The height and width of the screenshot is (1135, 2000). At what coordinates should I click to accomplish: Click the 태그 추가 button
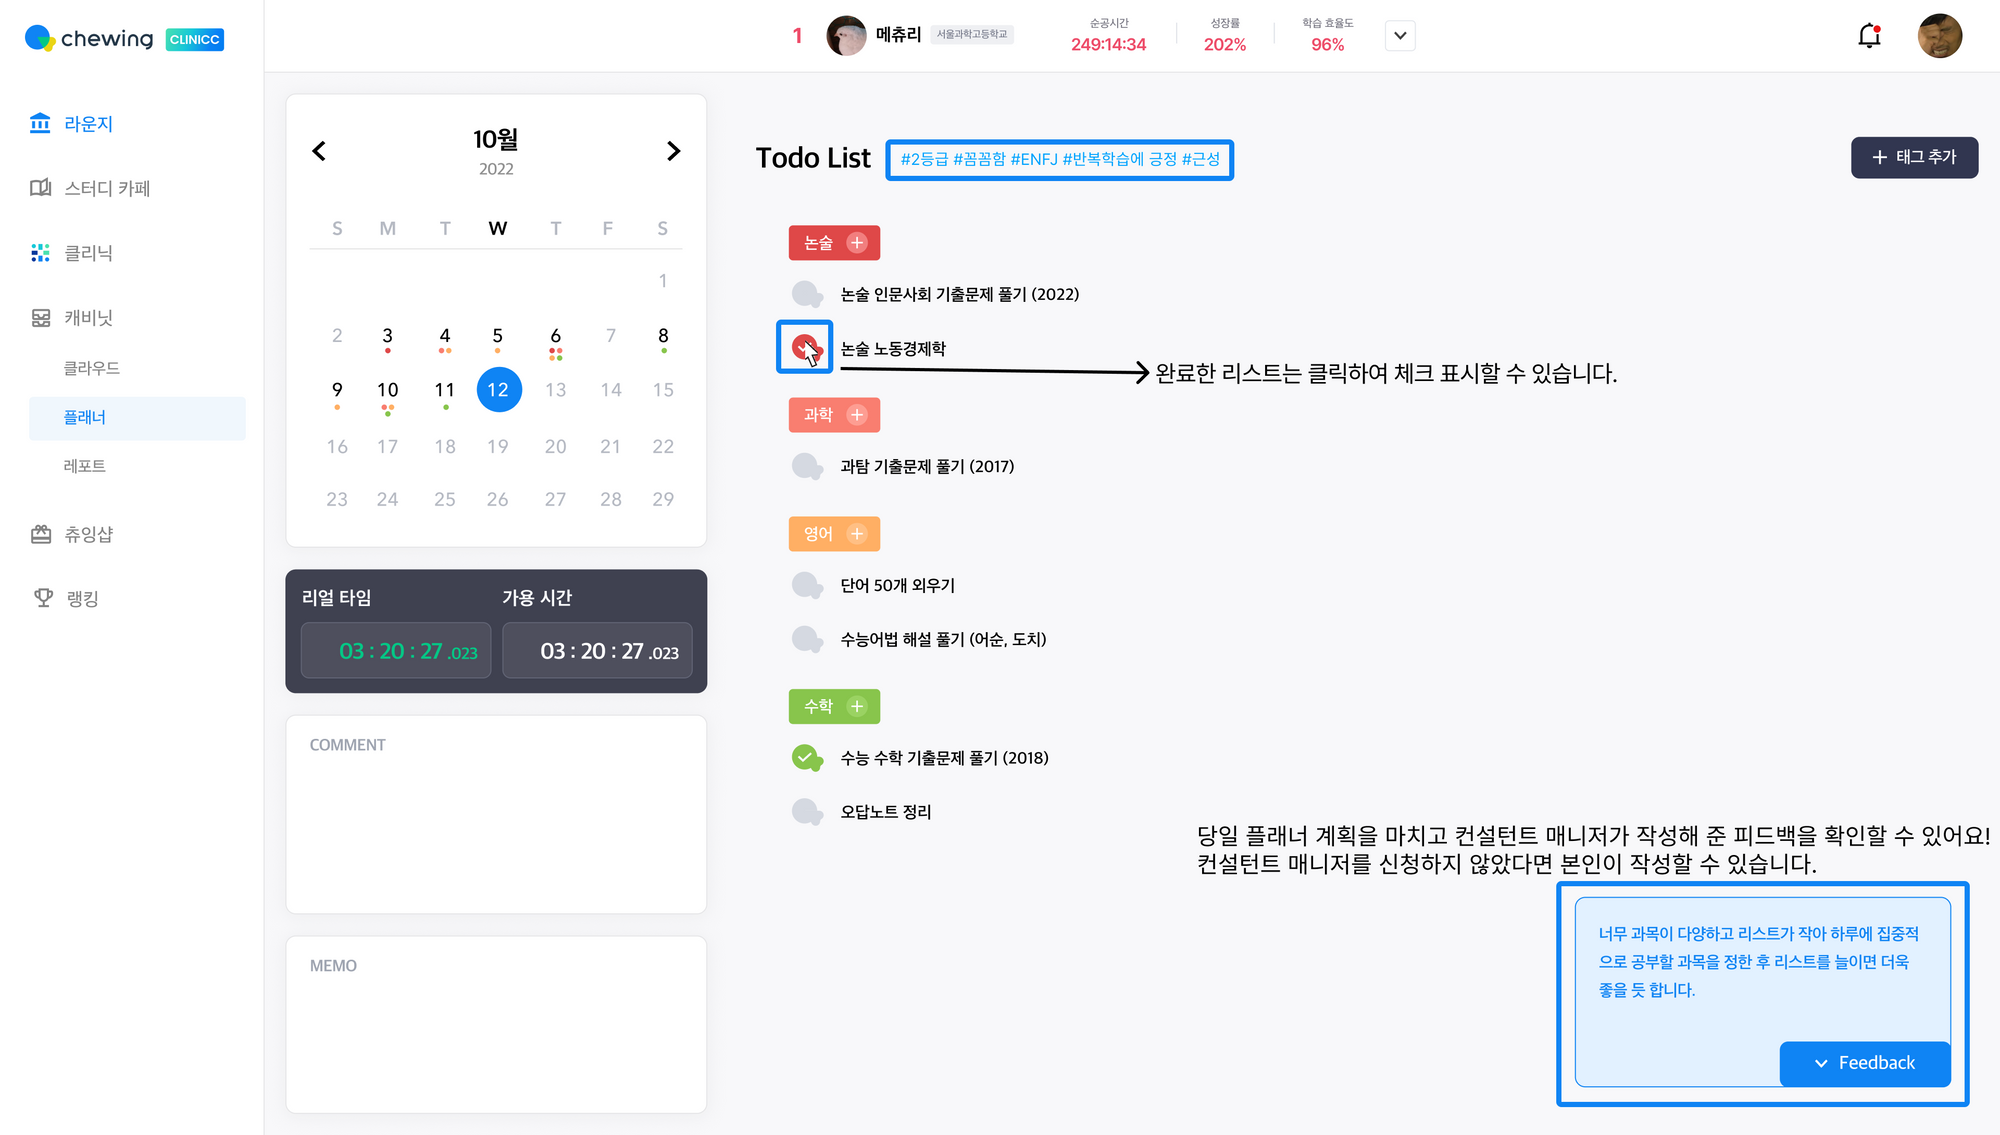point(1914,158)
